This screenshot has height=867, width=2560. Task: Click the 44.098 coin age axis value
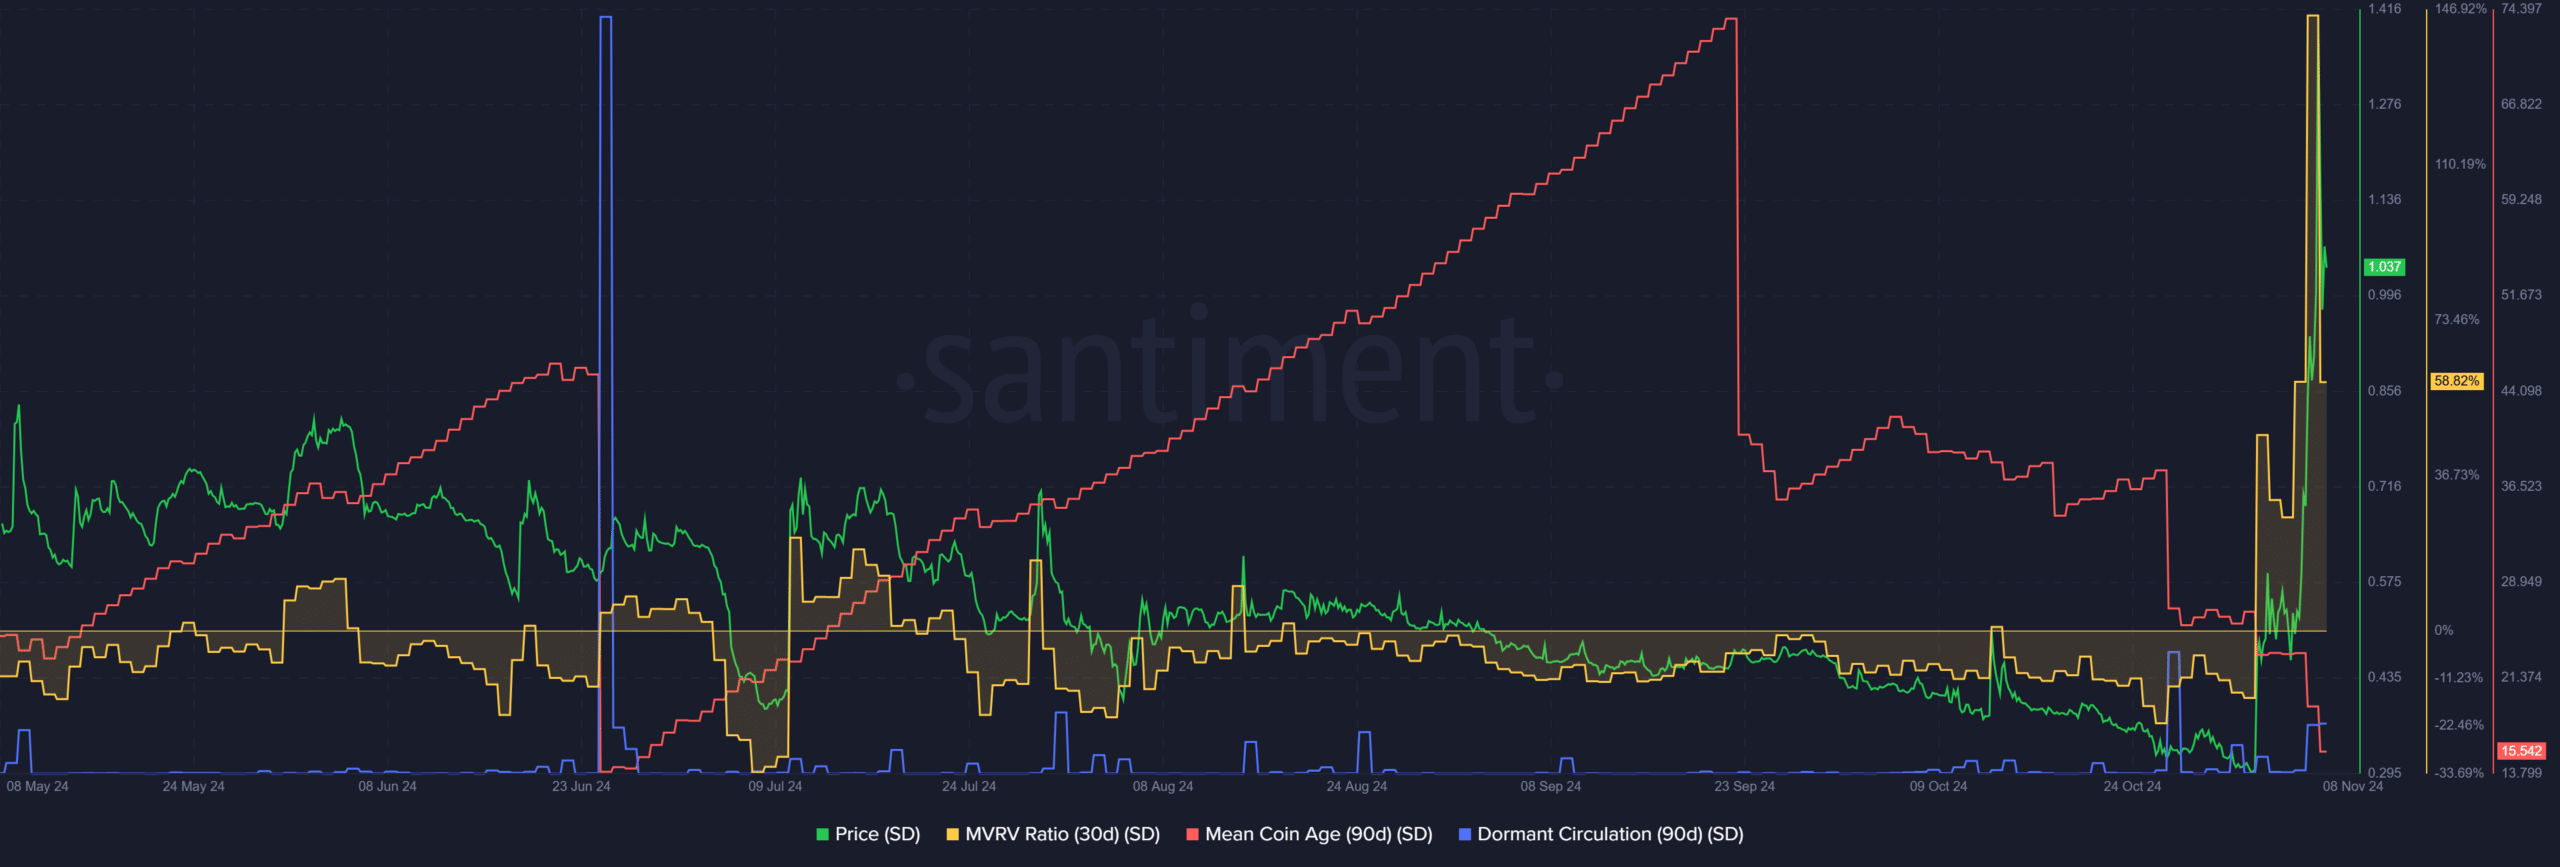2521,391
